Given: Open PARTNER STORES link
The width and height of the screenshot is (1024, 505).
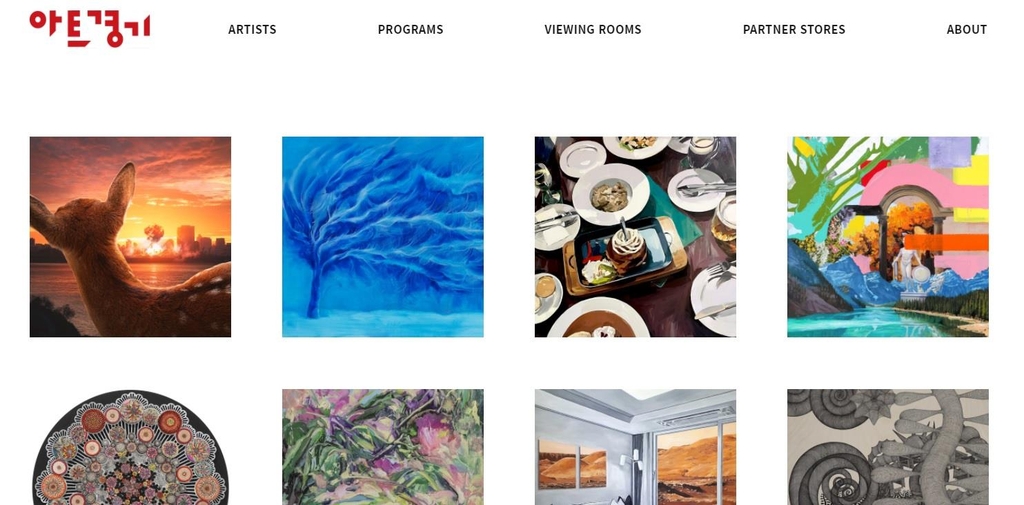Looking at the screenshot, I should 793,29.
